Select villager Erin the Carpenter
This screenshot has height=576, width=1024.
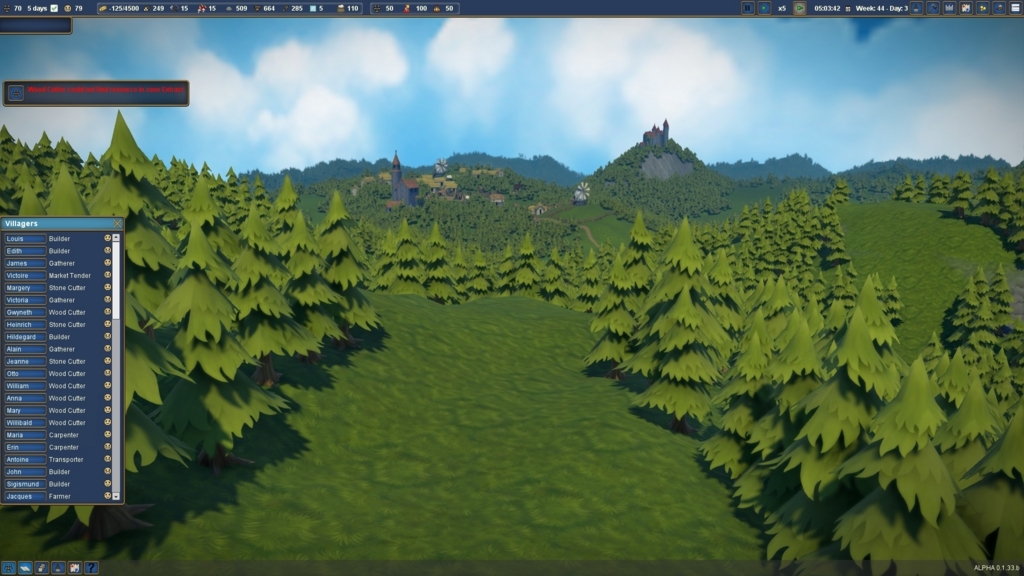25,447
